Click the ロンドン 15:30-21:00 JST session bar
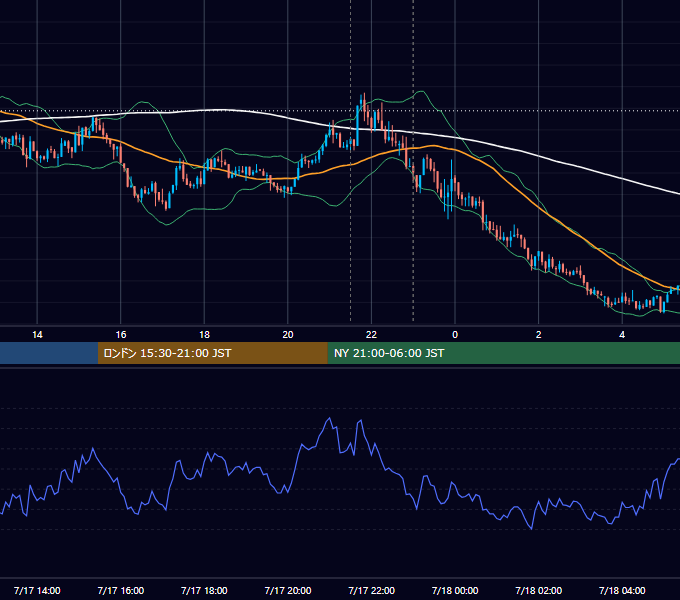 tap(212, 353)
